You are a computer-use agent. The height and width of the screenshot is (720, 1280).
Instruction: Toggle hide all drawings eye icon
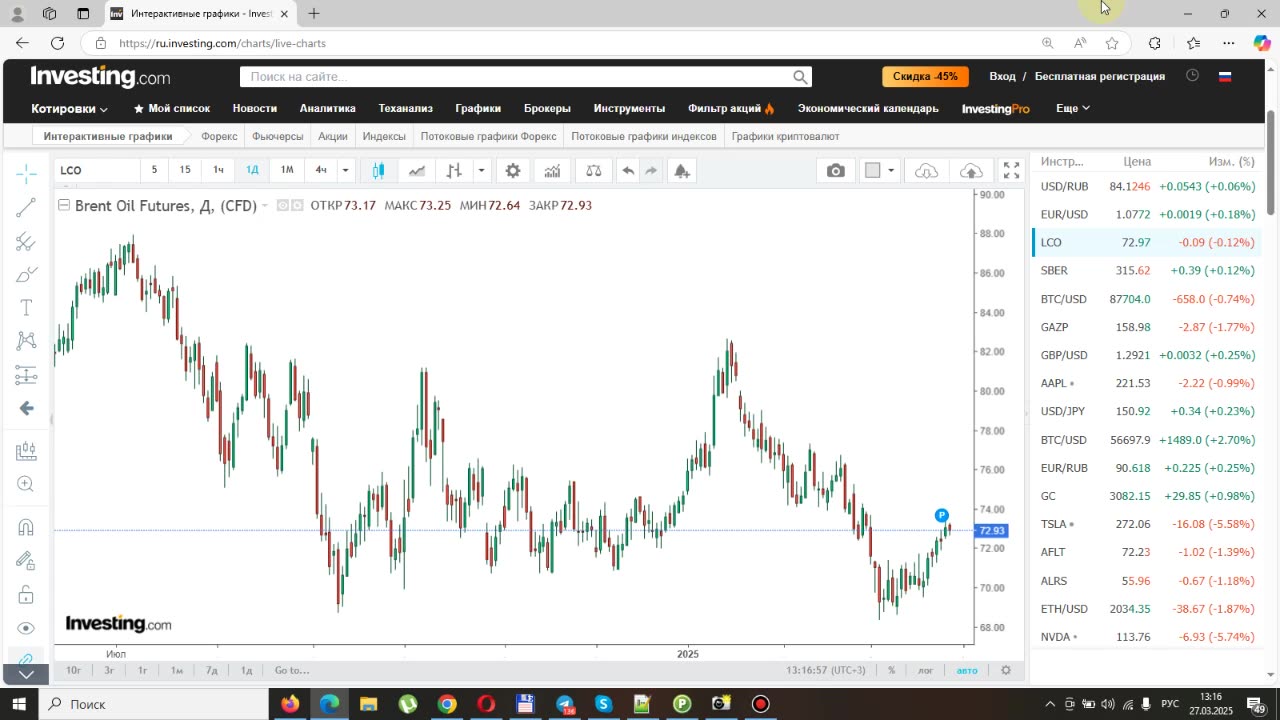point(26,628)
